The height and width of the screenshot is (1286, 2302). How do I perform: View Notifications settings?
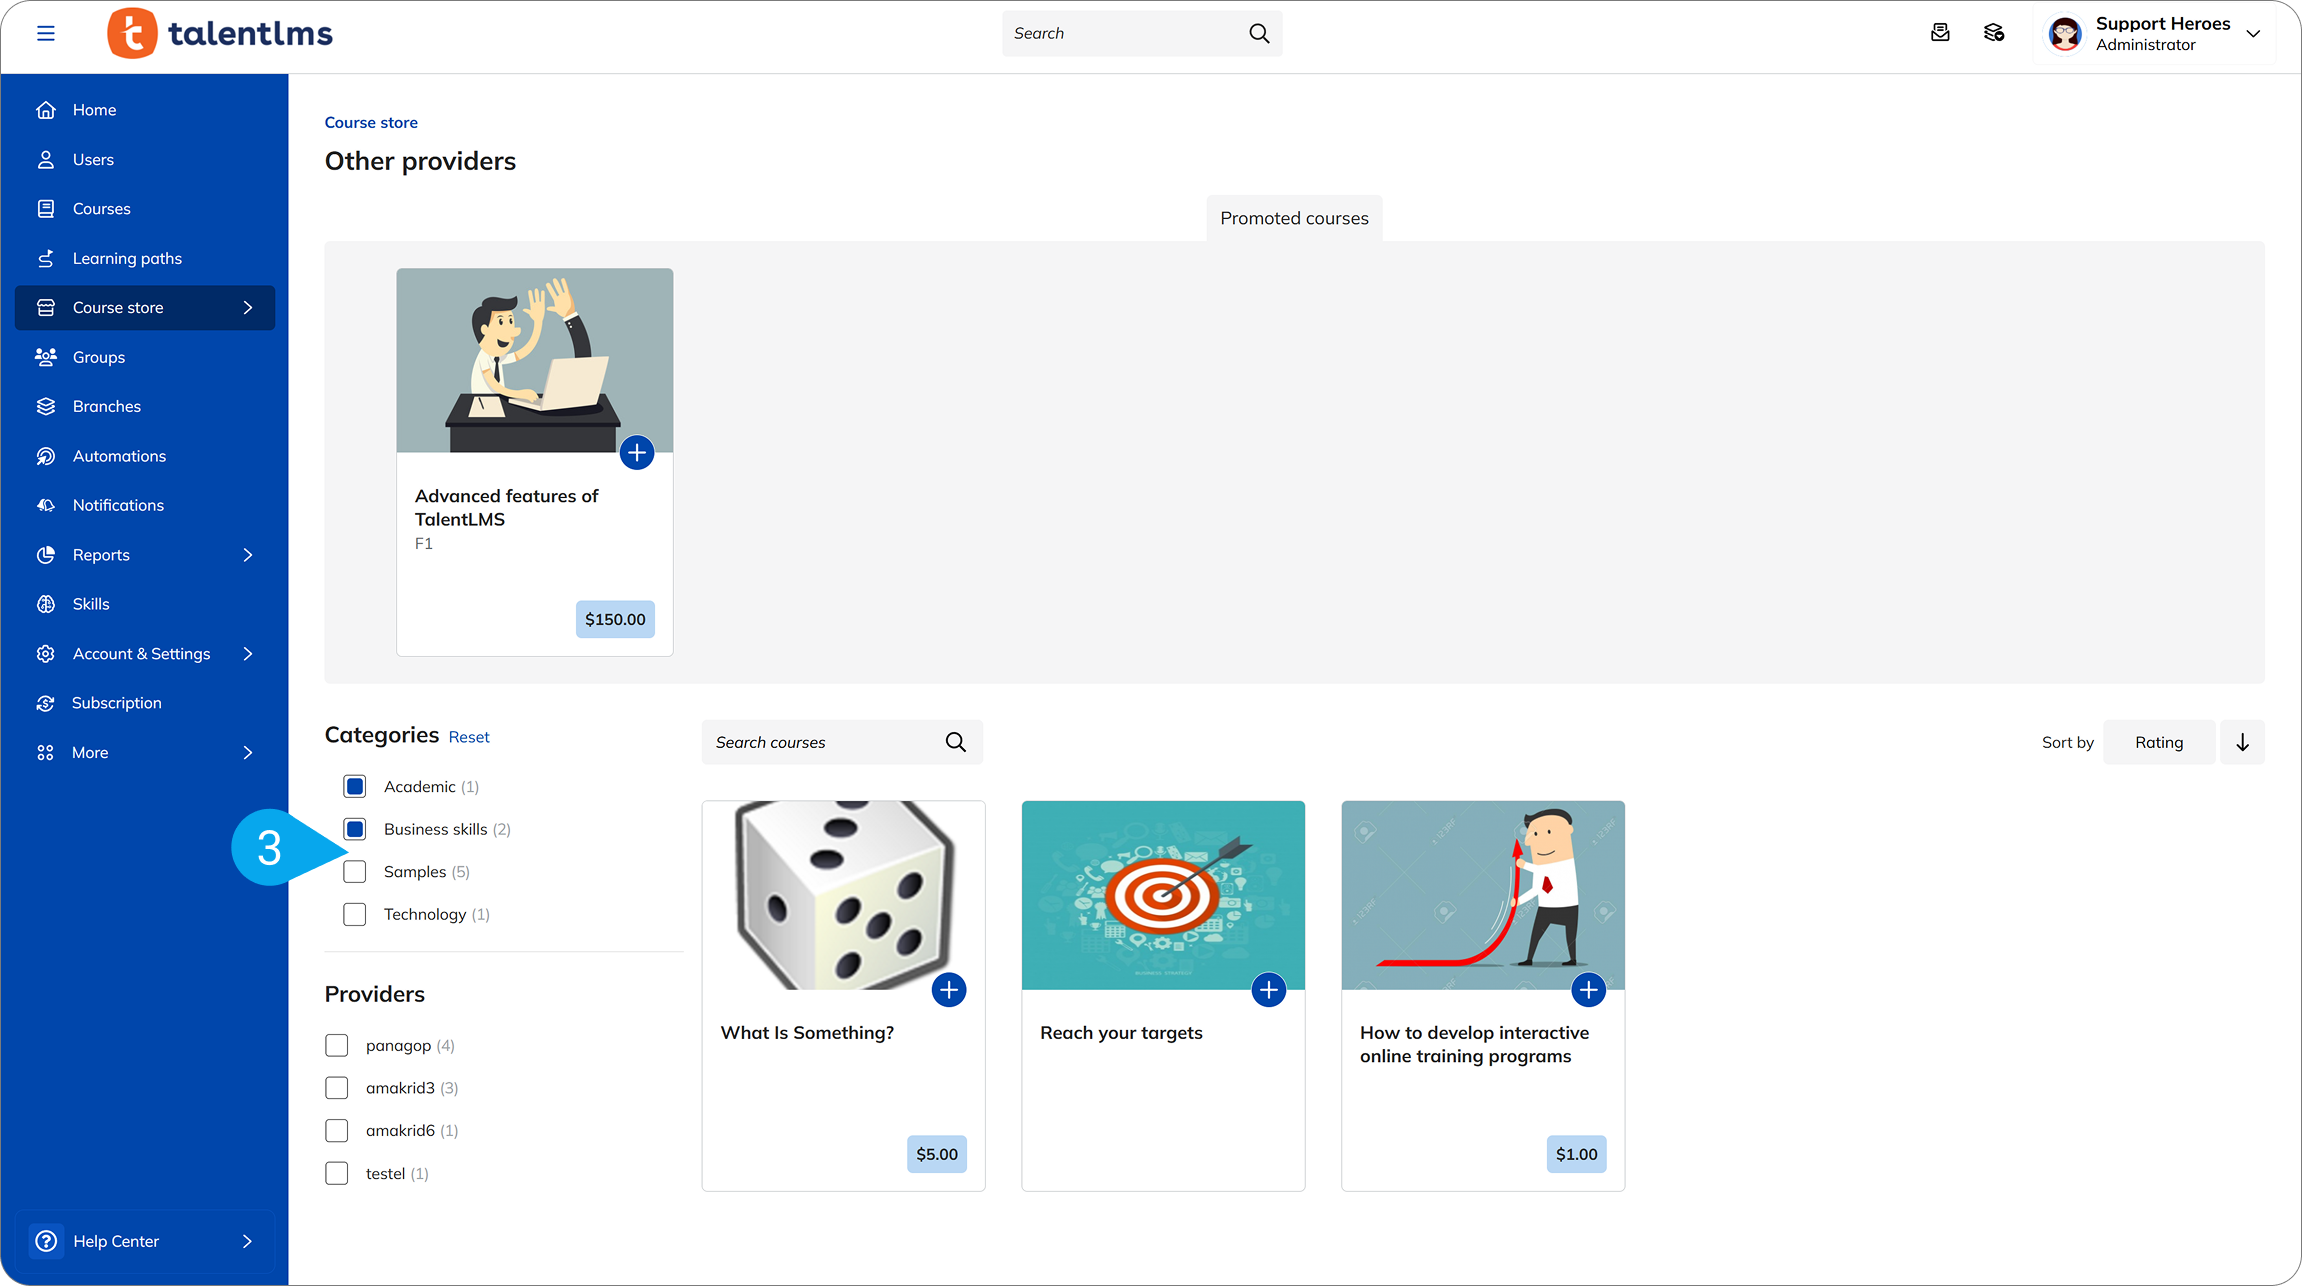pos(117,504)
